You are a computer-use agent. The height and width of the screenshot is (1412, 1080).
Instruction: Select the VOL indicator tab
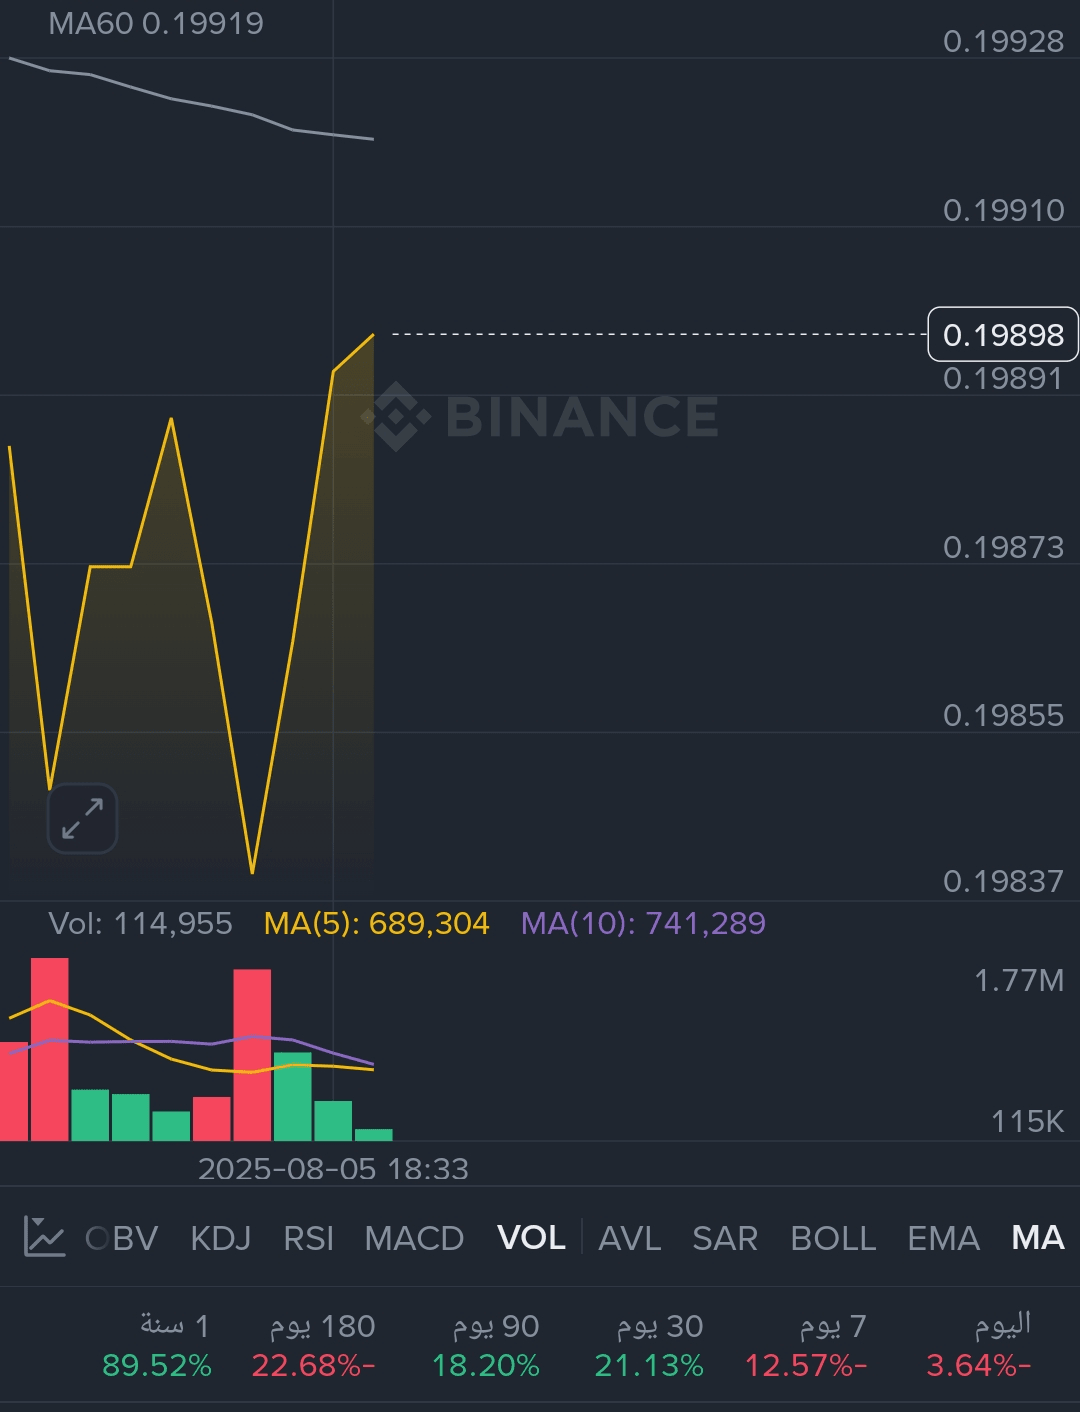tap(531, 1238)
